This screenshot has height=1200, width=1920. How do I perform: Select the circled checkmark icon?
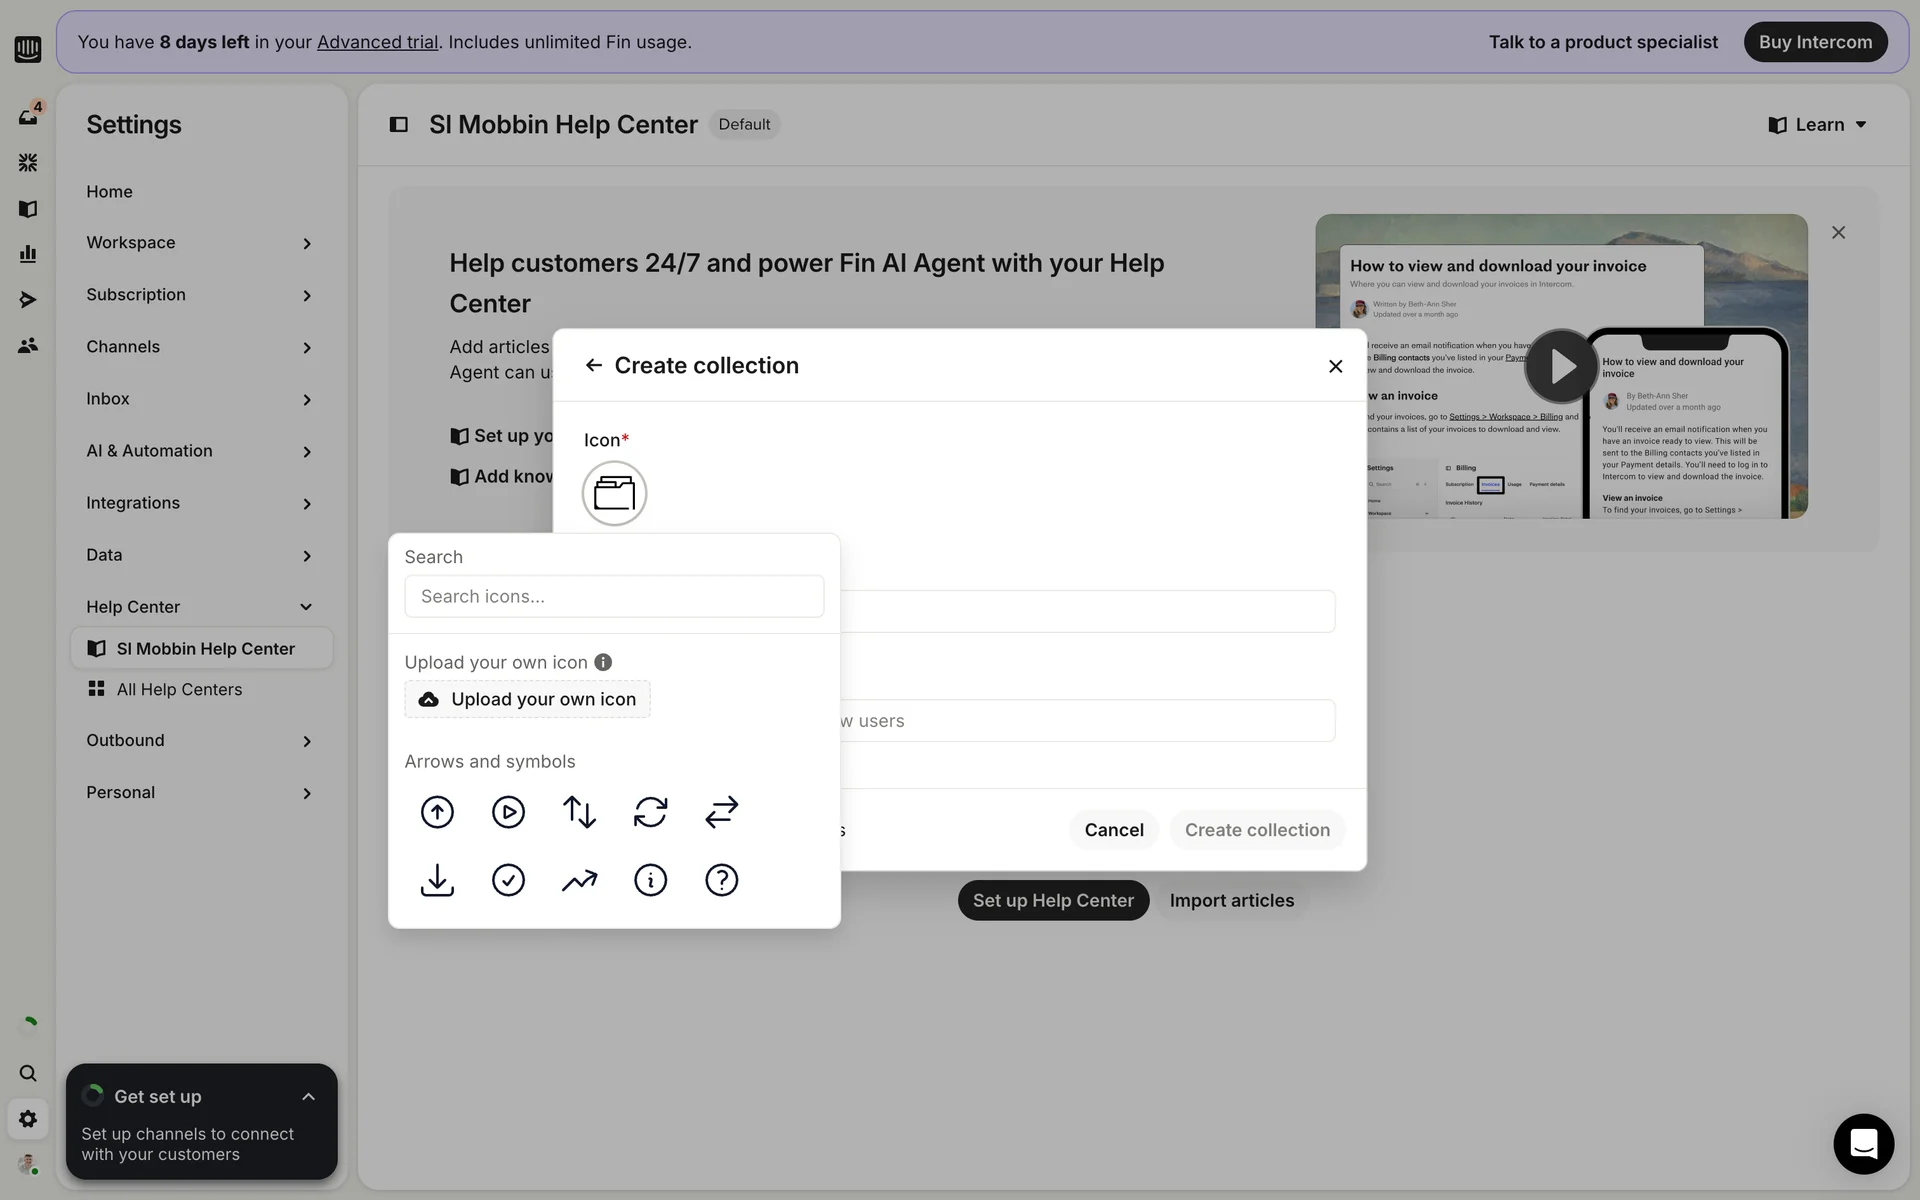click(508, 880)
